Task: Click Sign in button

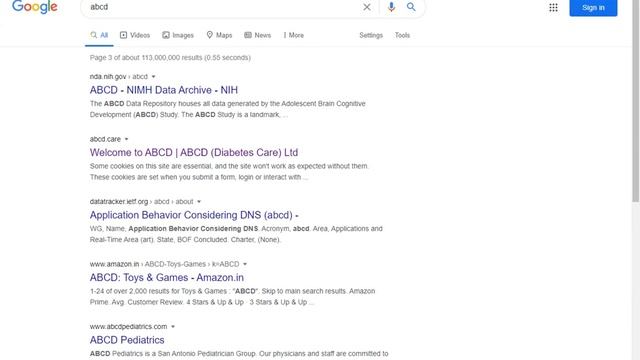Action: [593, 8]
